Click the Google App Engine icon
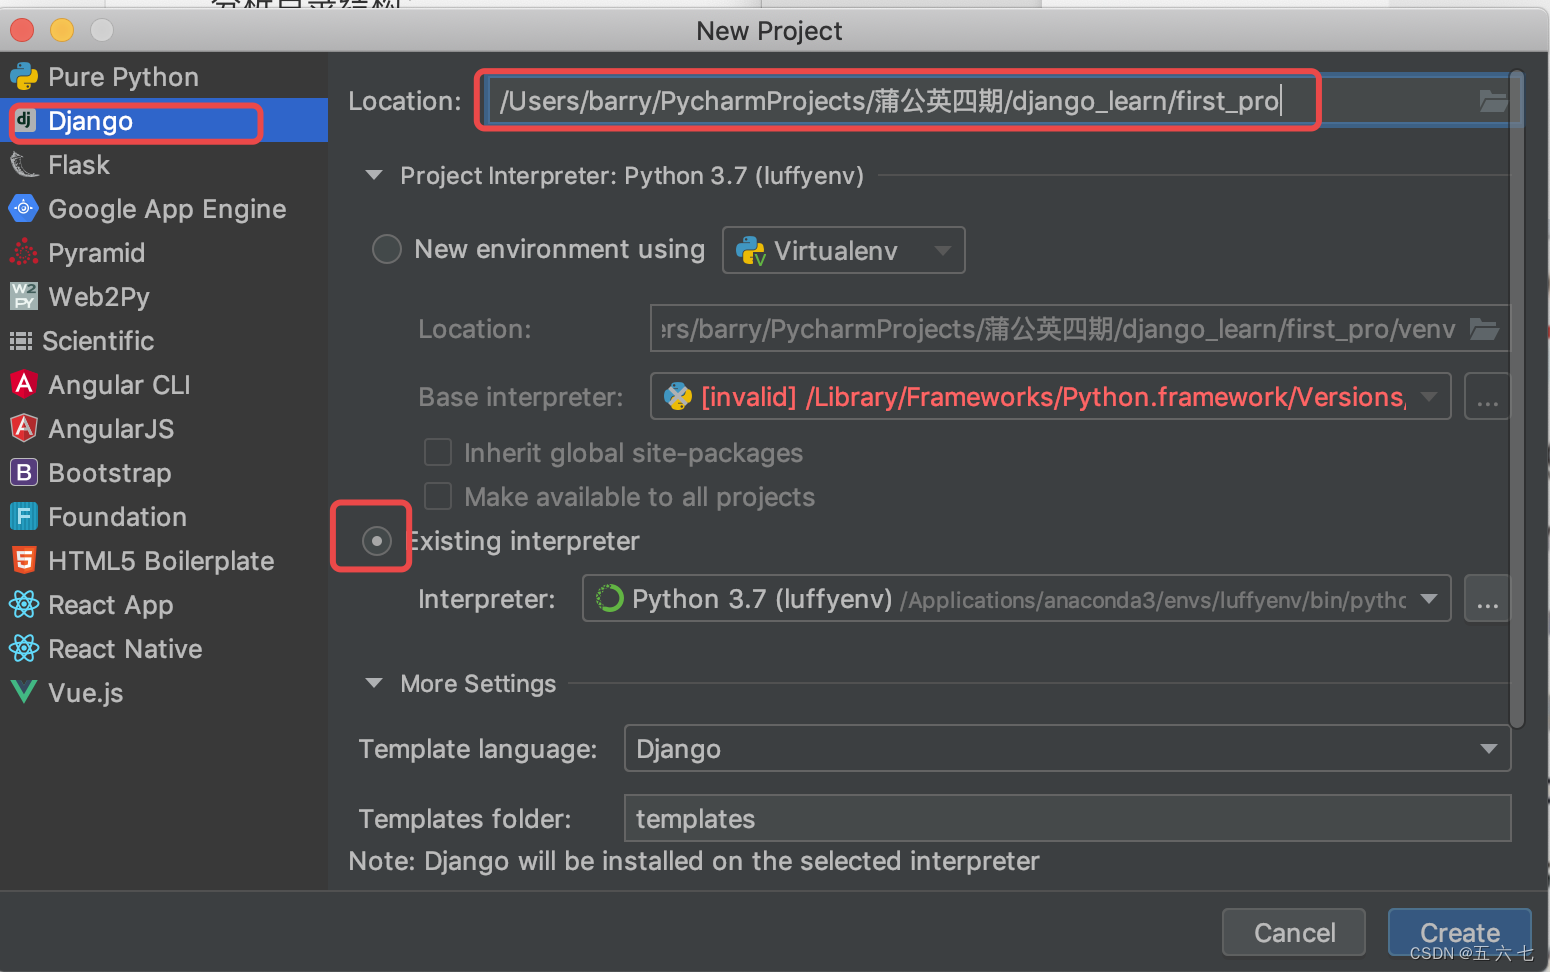The height and width of the screenshot is (972, 1550). pos(24,208)
